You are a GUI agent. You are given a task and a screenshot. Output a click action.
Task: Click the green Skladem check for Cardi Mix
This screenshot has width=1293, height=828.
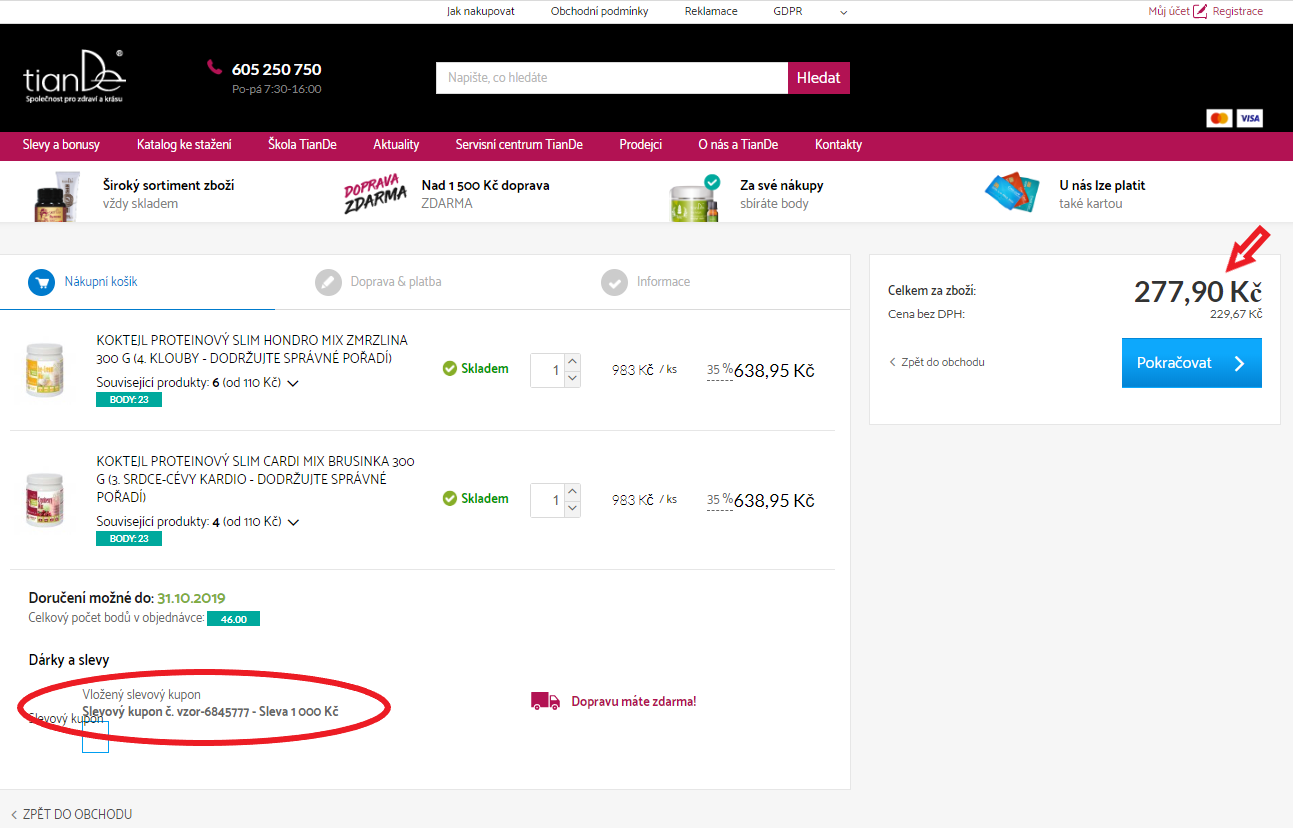(x=450, y=498)
